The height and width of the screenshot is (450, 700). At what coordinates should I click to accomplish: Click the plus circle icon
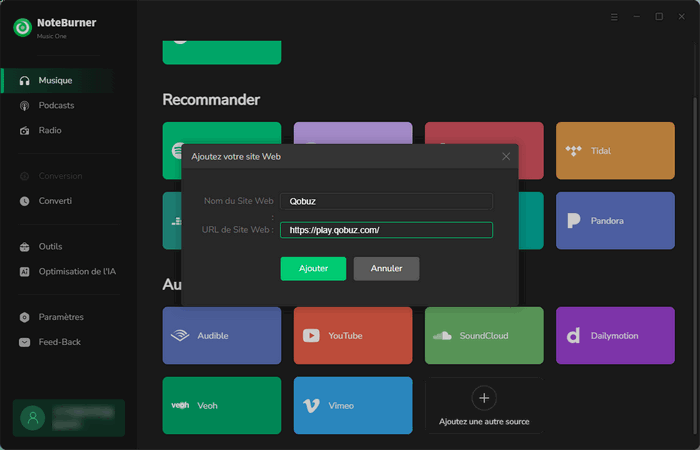pyautogui.click(x=484, y=398)
